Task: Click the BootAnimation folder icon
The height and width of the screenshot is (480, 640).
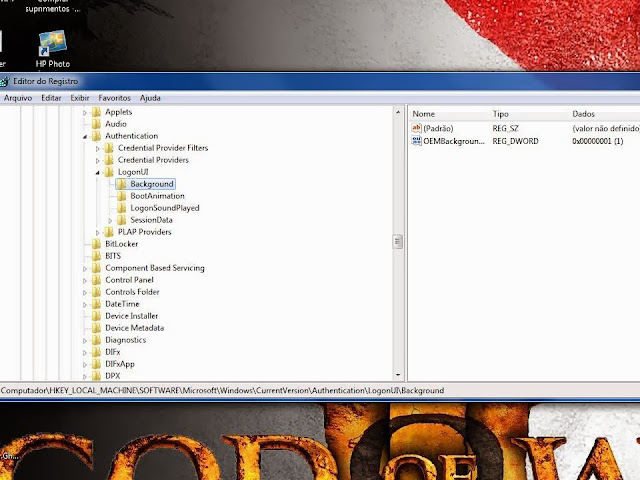Action: point(121,196)
